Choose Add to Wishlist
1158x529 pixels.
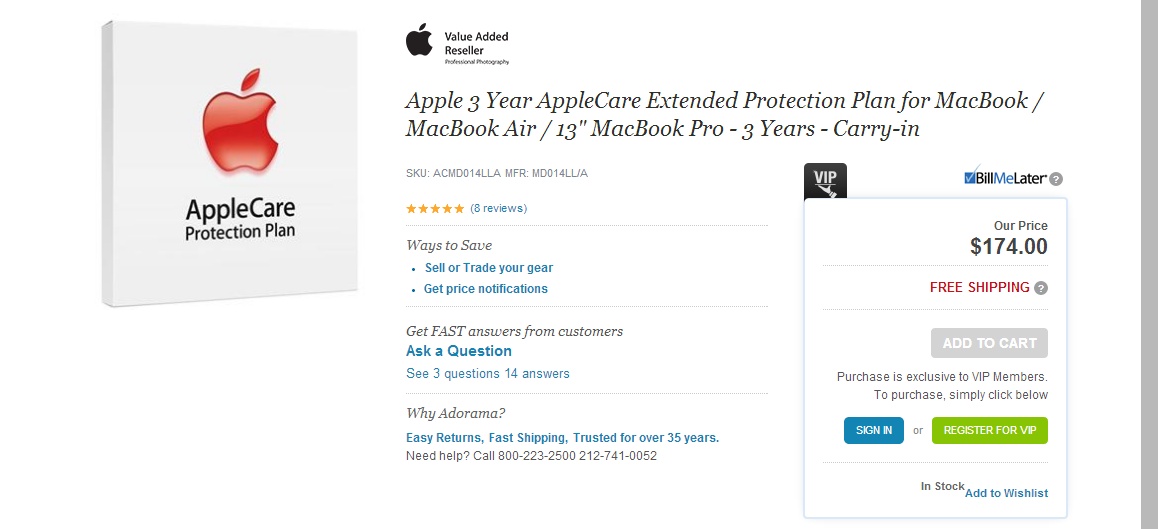(x=1006, y=493)
